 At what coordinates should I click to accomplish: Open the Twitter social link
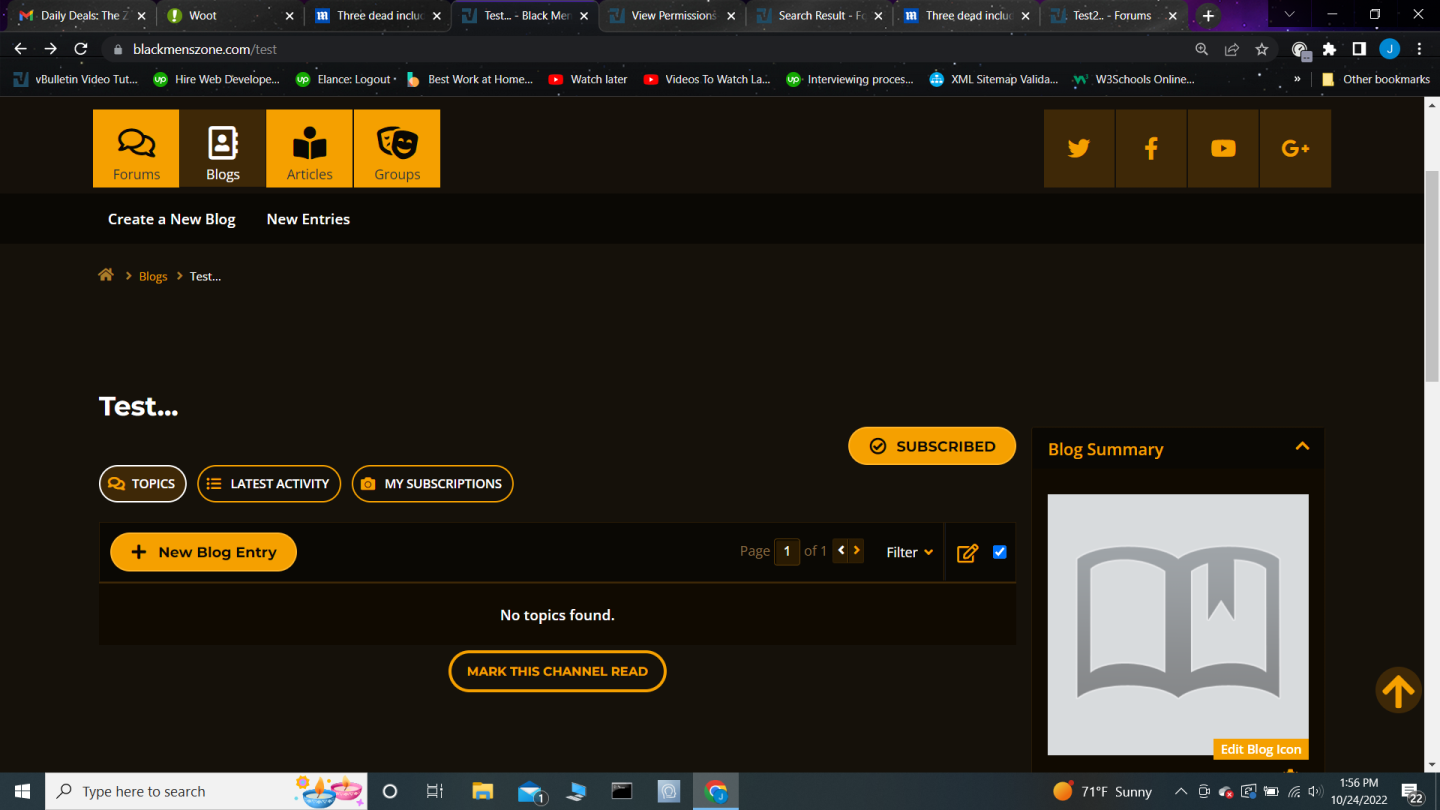click(1078, 149)
